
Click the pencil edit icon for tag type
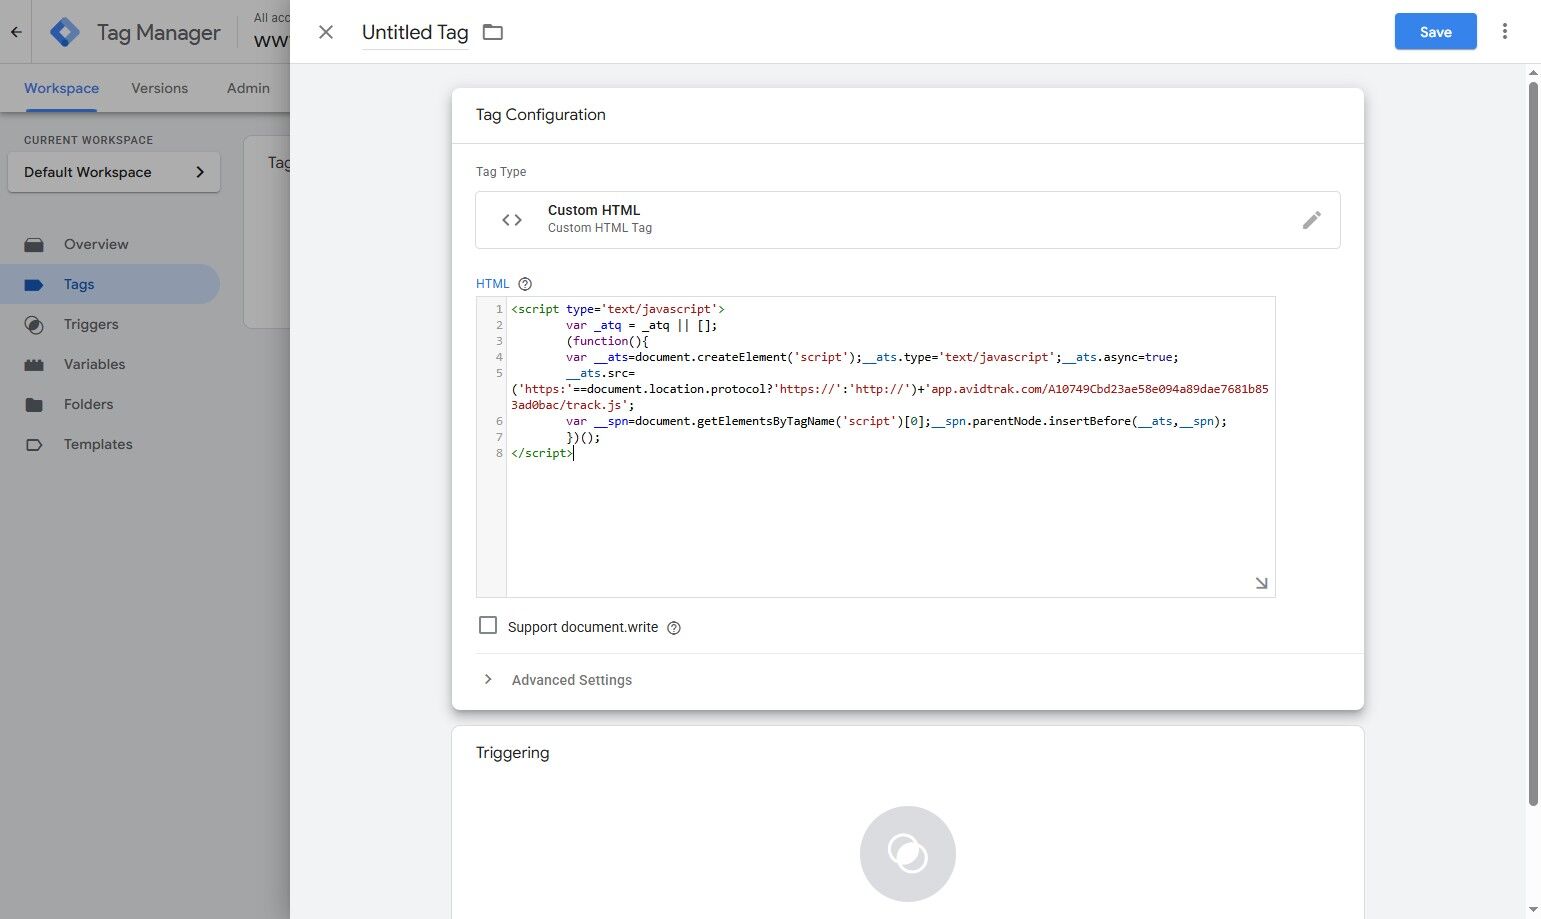pyautogui.click(x=1311, y=220)
